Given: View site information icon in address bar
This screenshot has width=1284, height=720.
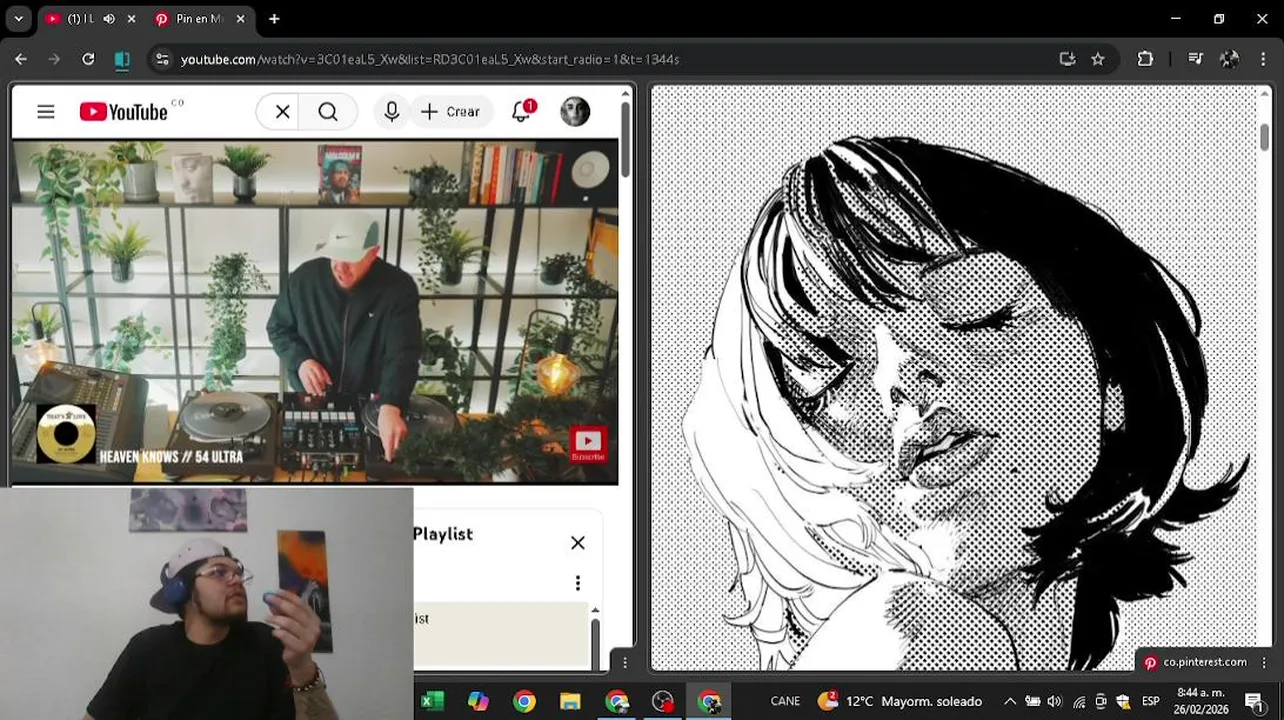Looking at the screenshot, I should pyautogui.click(x=162, y=59).
